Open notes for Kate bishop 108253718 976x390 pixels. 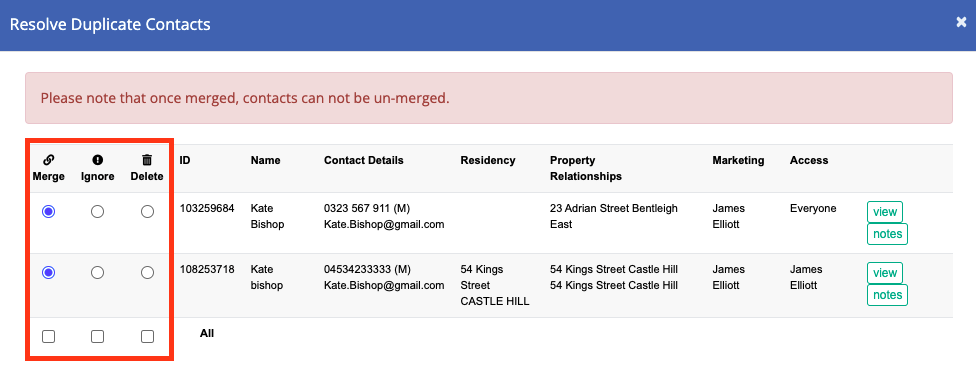[887, 295]
